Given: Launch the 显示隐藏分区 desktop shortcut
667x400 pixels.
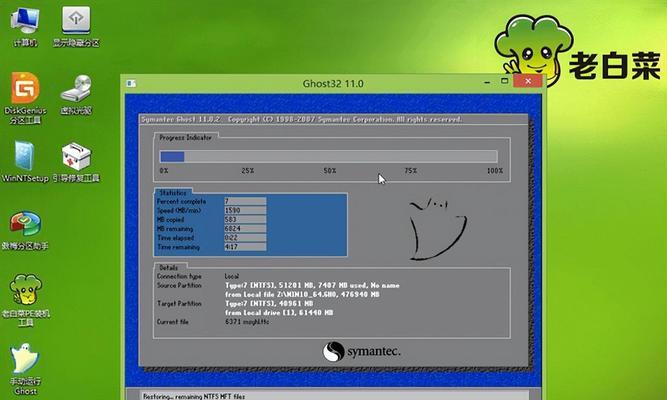Looking at the screenshot, I should click(76, 26).
